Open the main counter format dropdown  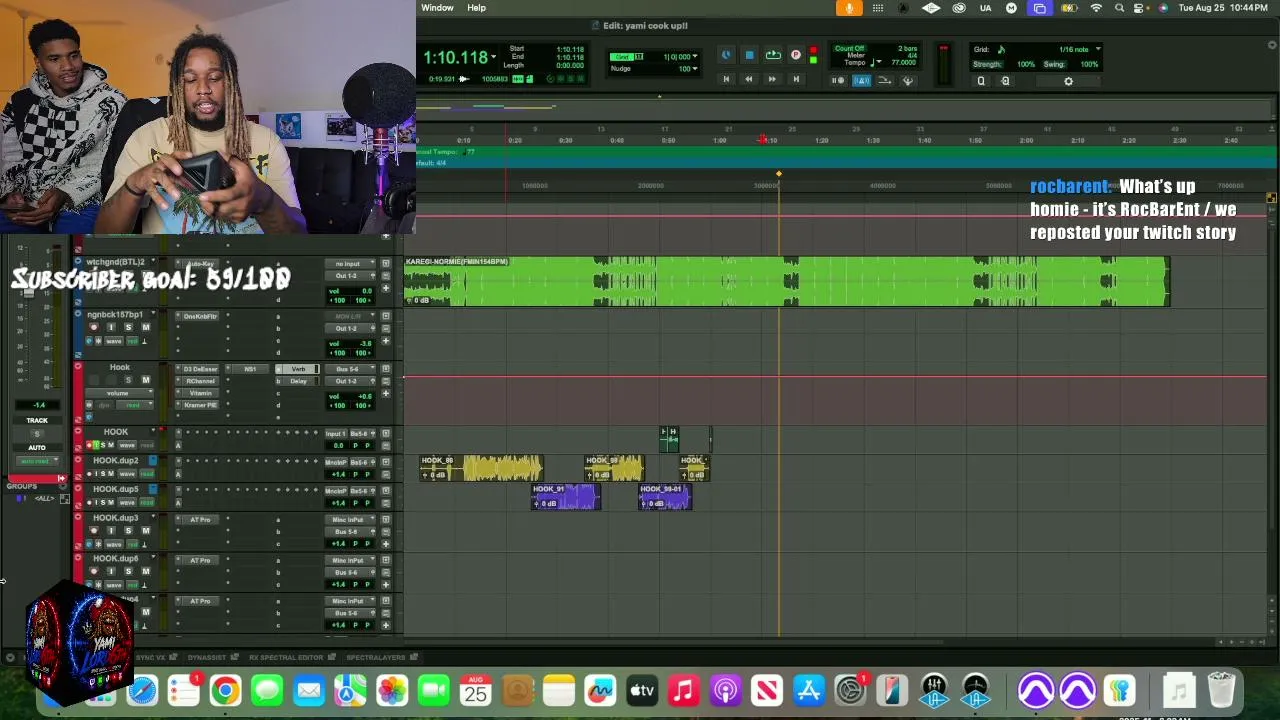pos(493,57)
